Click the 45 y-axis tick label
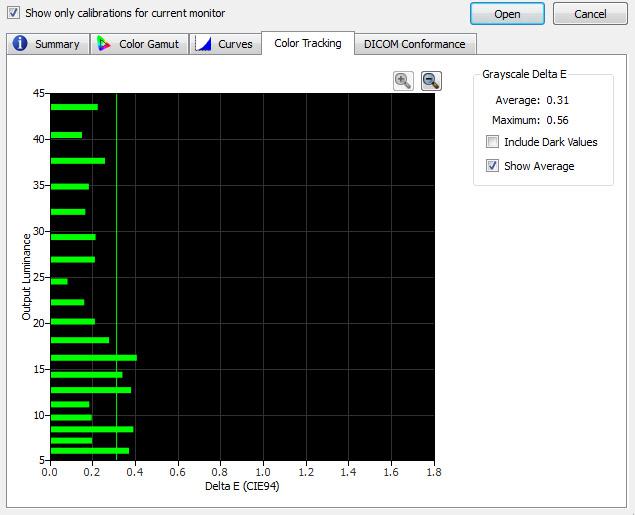 click(x=39, y=93)
